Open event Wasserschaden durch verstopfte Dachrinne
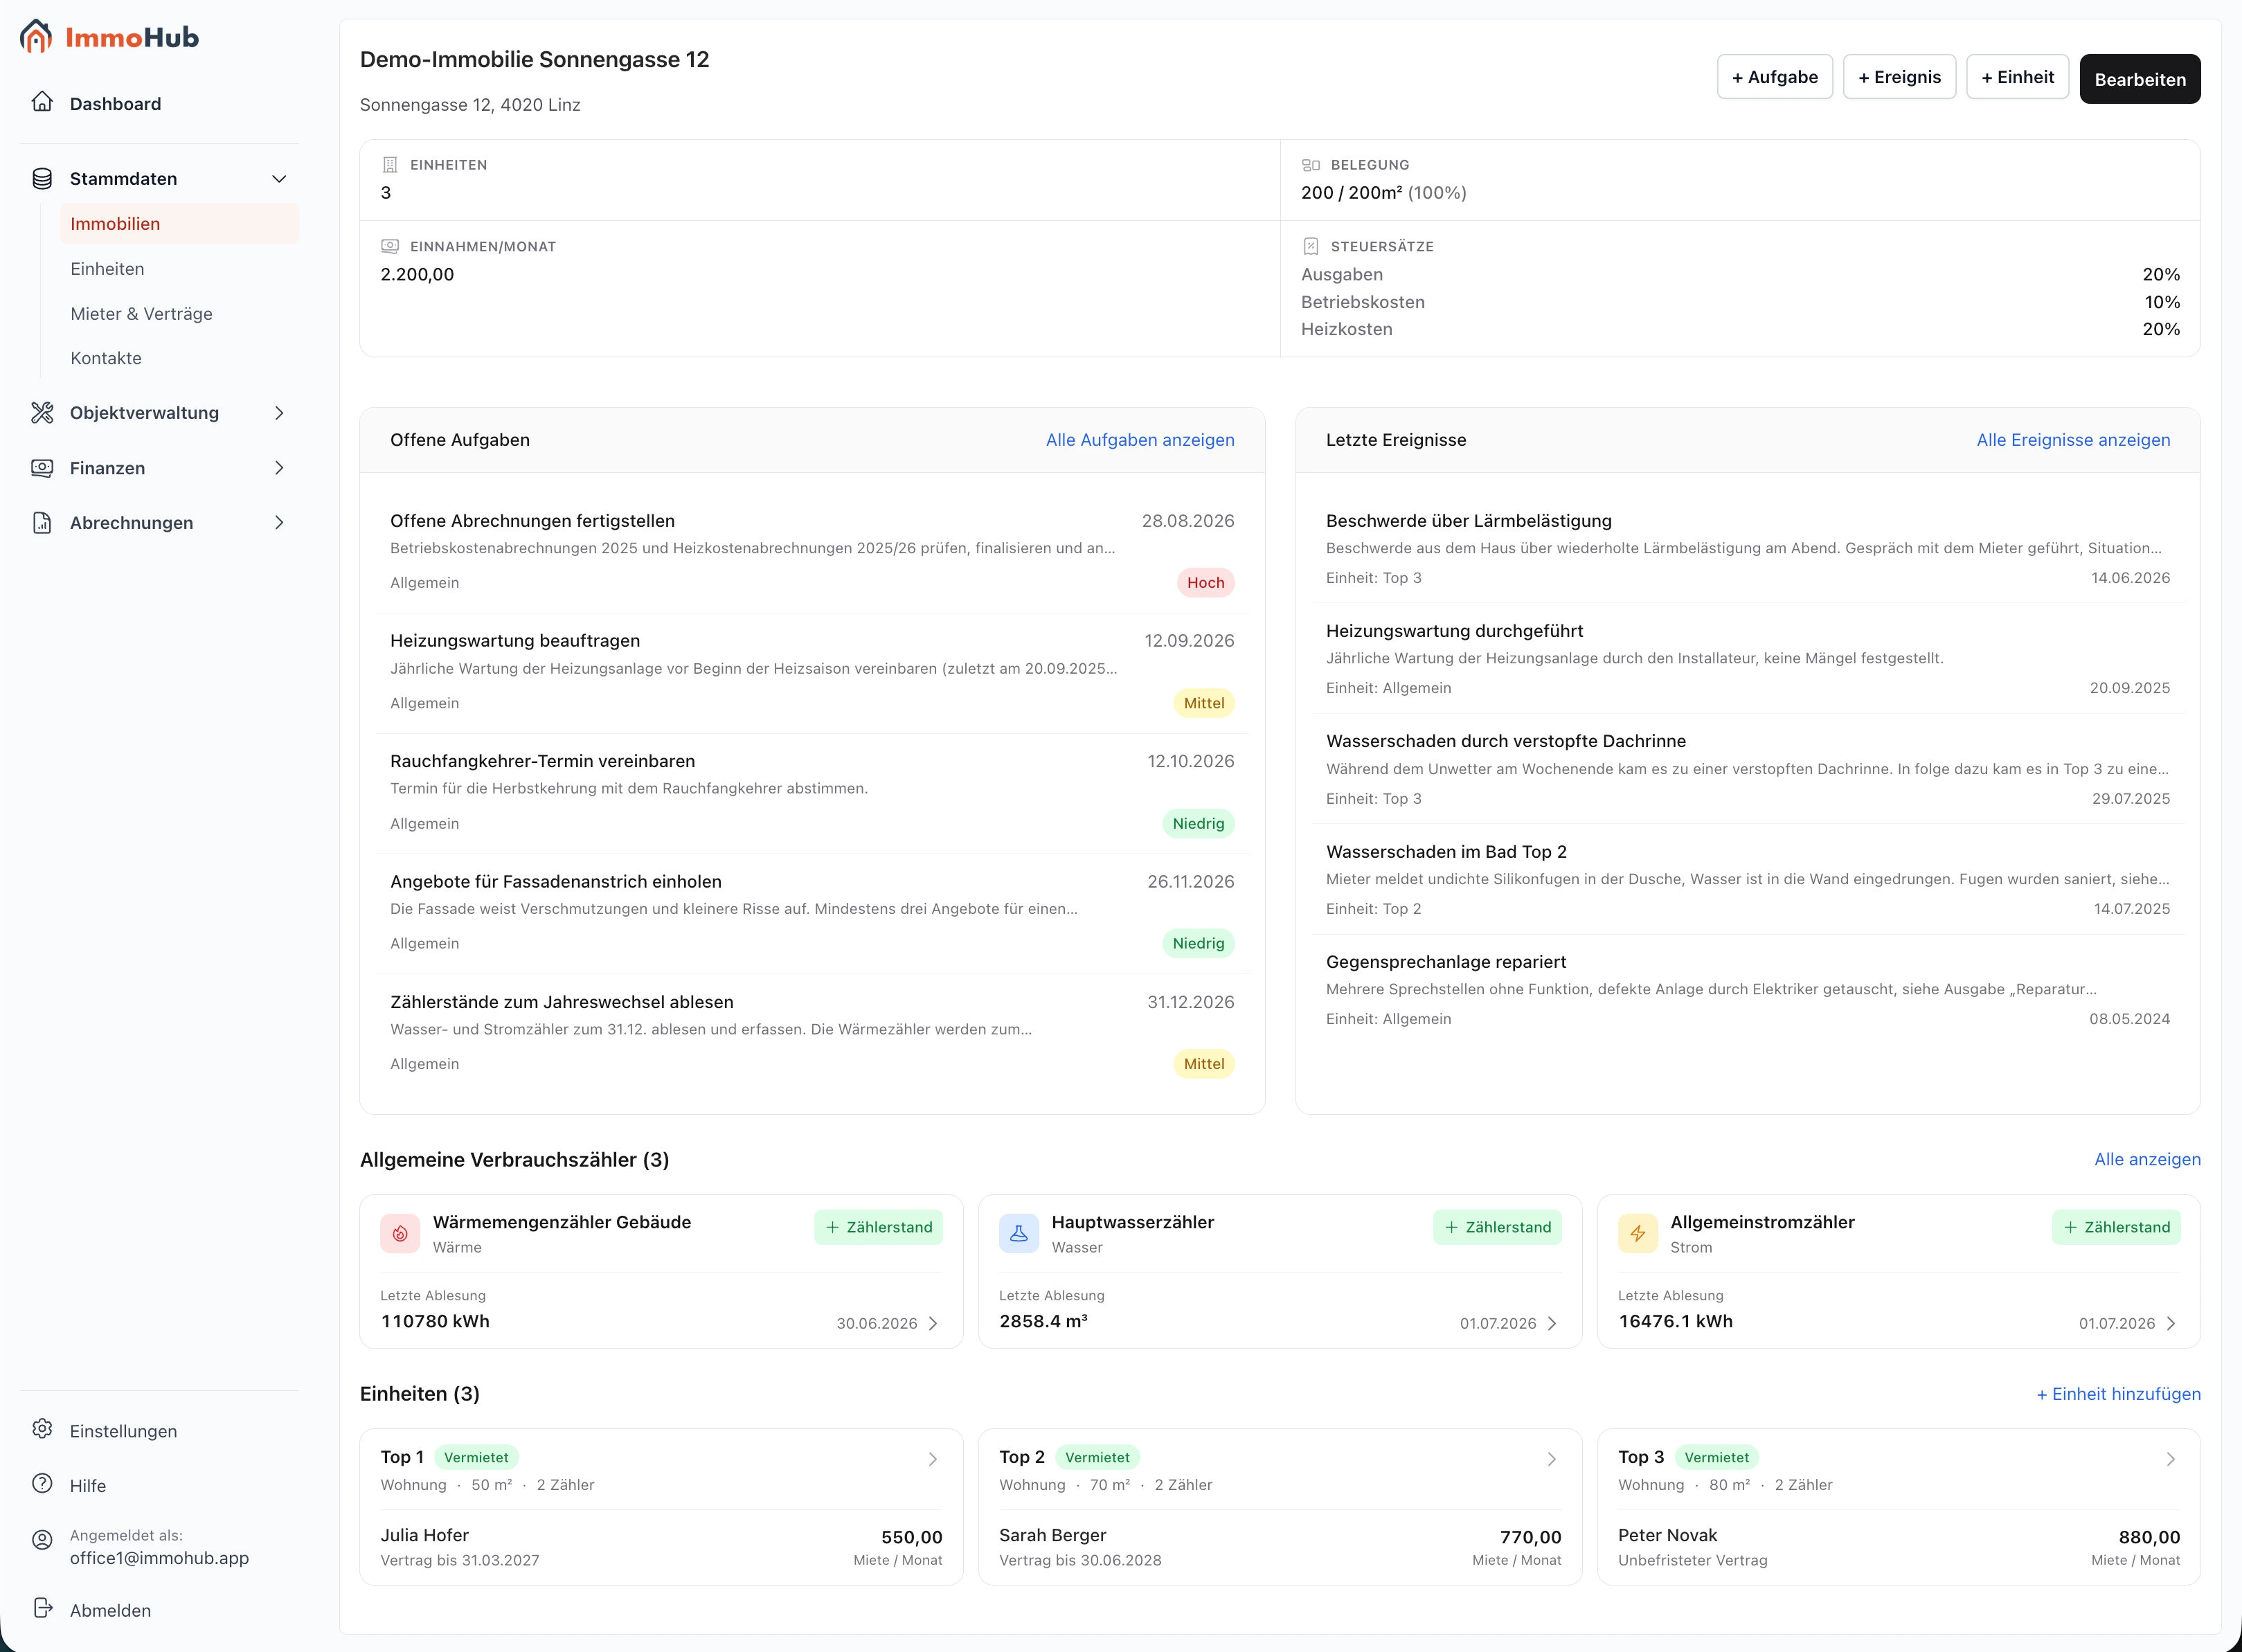2242x1652 pixels. pyautogui.click(x=1748, y=769)
